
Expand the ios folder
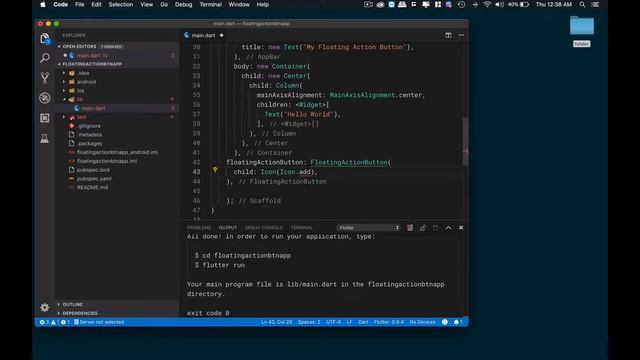64,91
